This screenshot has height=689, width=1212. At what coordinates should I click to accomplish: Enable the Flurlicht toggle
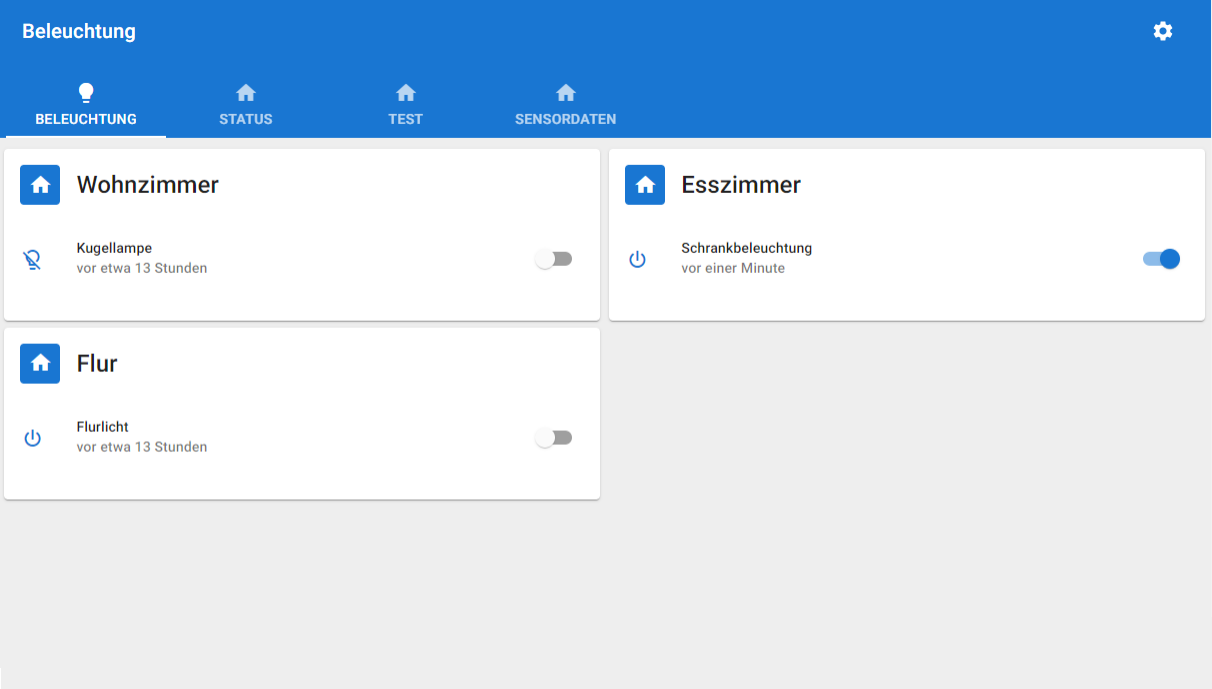coord(554,438)
